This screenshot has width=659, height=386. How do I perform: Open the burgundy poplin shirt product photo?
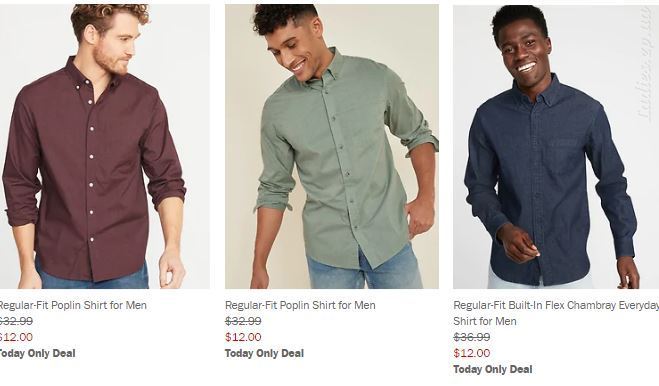pyautogui.click(x=105, y=146)
